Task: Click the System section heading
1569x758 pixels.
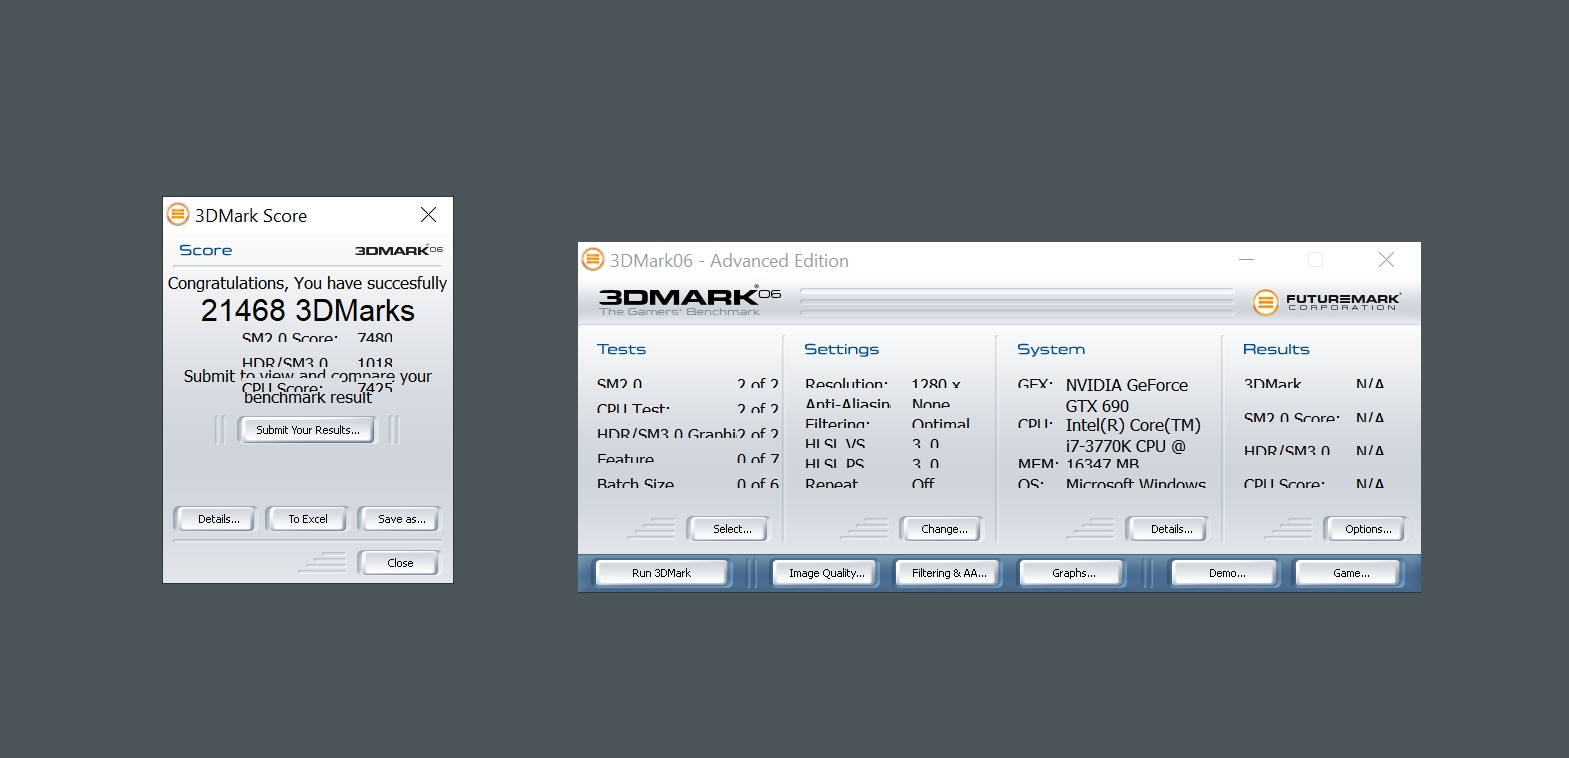Action: pos(1051,349)
